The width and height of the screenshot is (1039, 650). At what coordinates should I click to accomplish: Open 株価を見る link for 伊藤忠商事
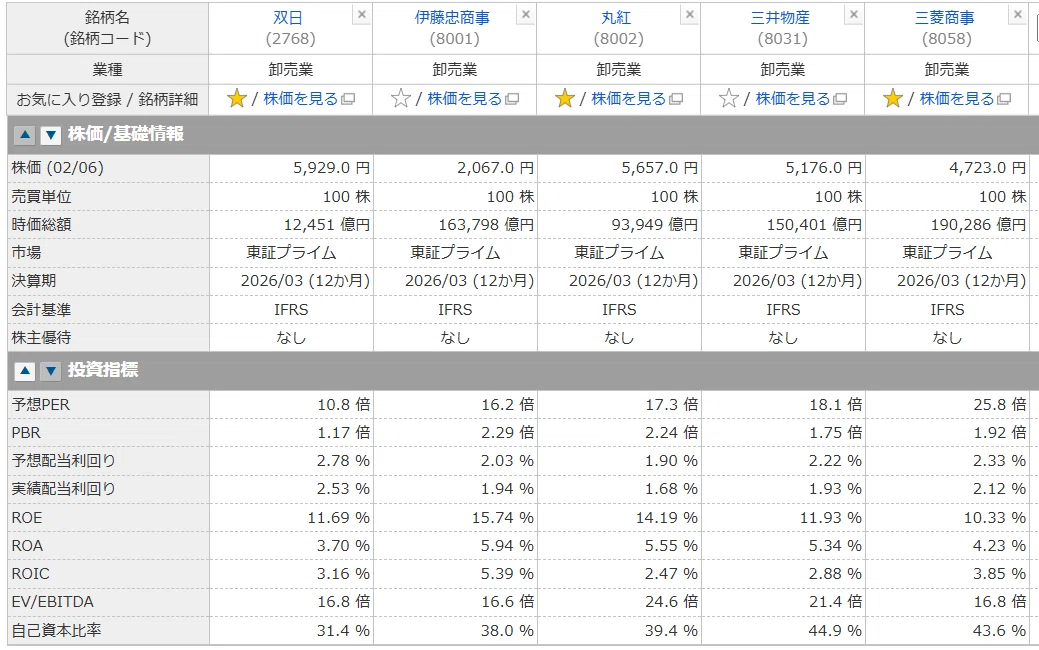465,99
